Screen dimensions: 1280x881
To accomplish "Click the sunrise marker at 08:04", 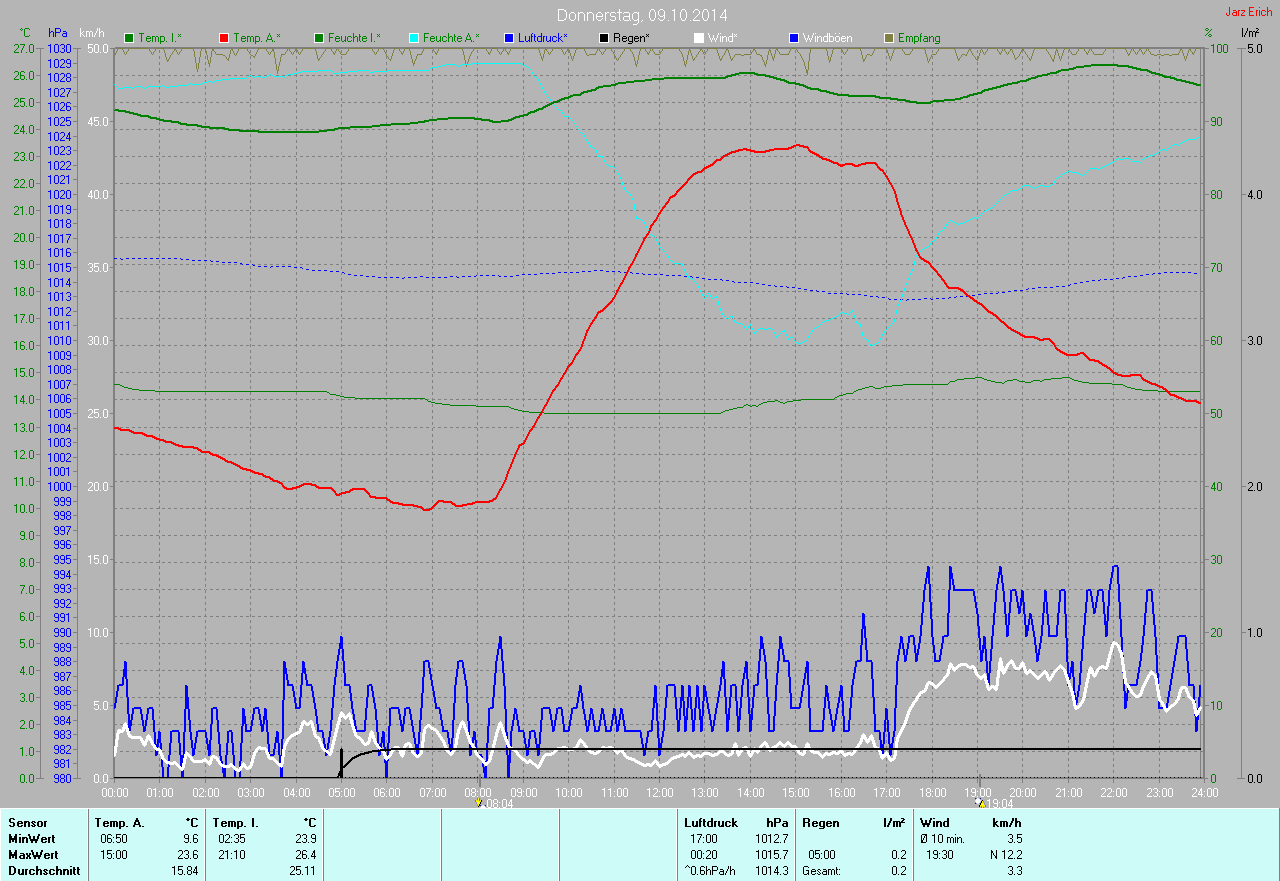I will point(479,802).
